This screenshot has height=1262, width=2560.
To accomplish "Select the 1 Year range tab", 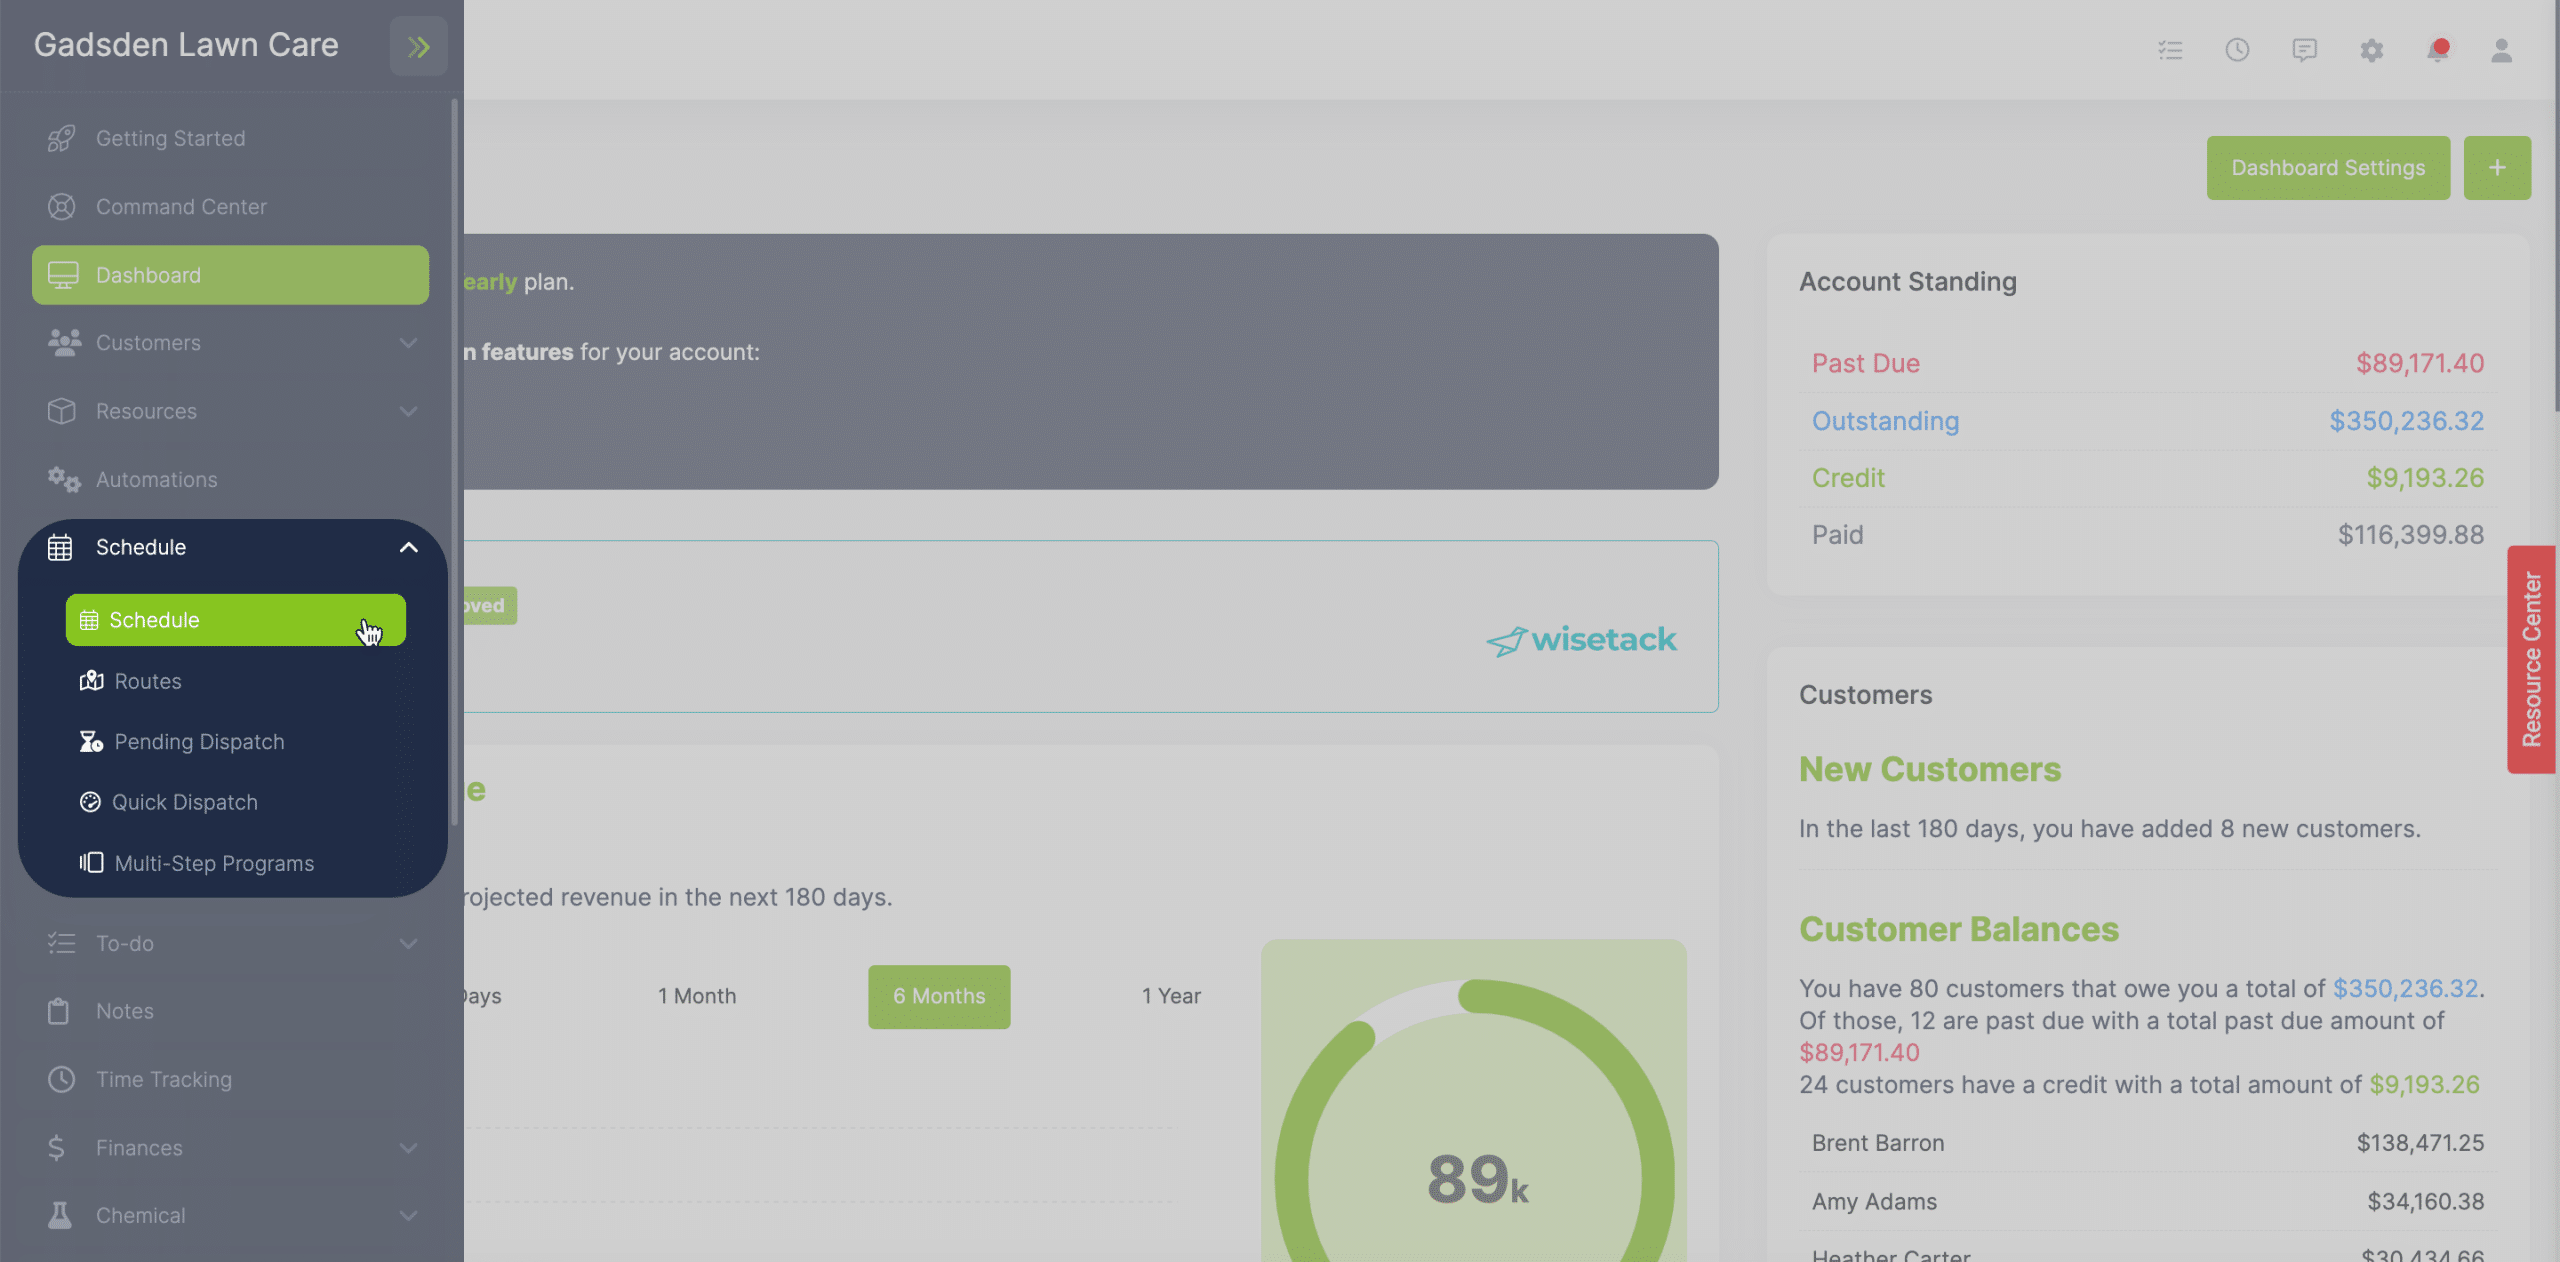I will pyautogui.click(x=1171, y=996).
